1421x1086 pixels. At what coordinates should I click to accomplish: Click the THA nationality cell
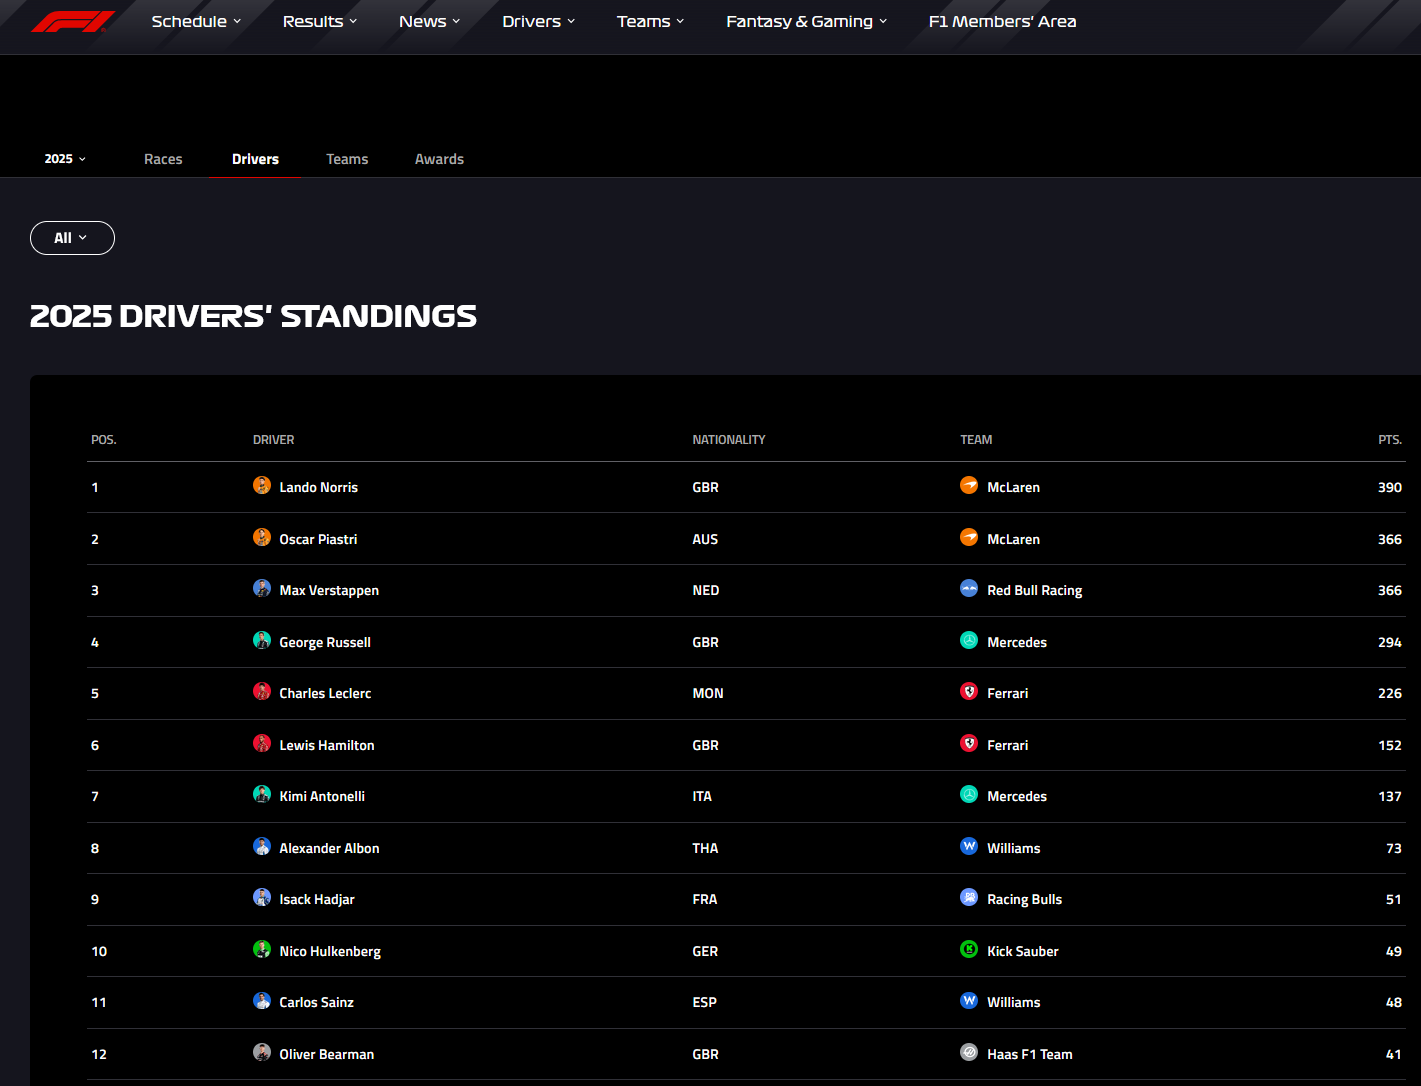[705, 848]
